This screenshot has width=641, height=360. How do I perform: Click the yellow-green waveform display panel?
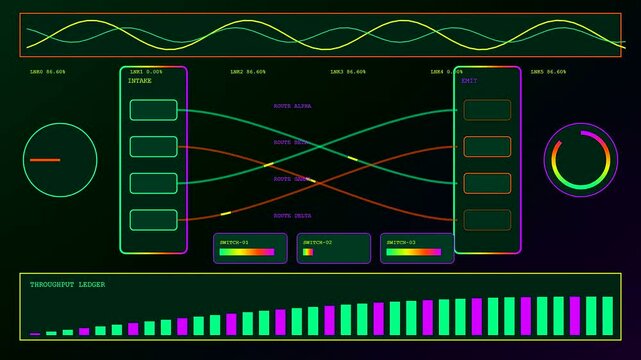pyautogui.click(x=320, y=35)
